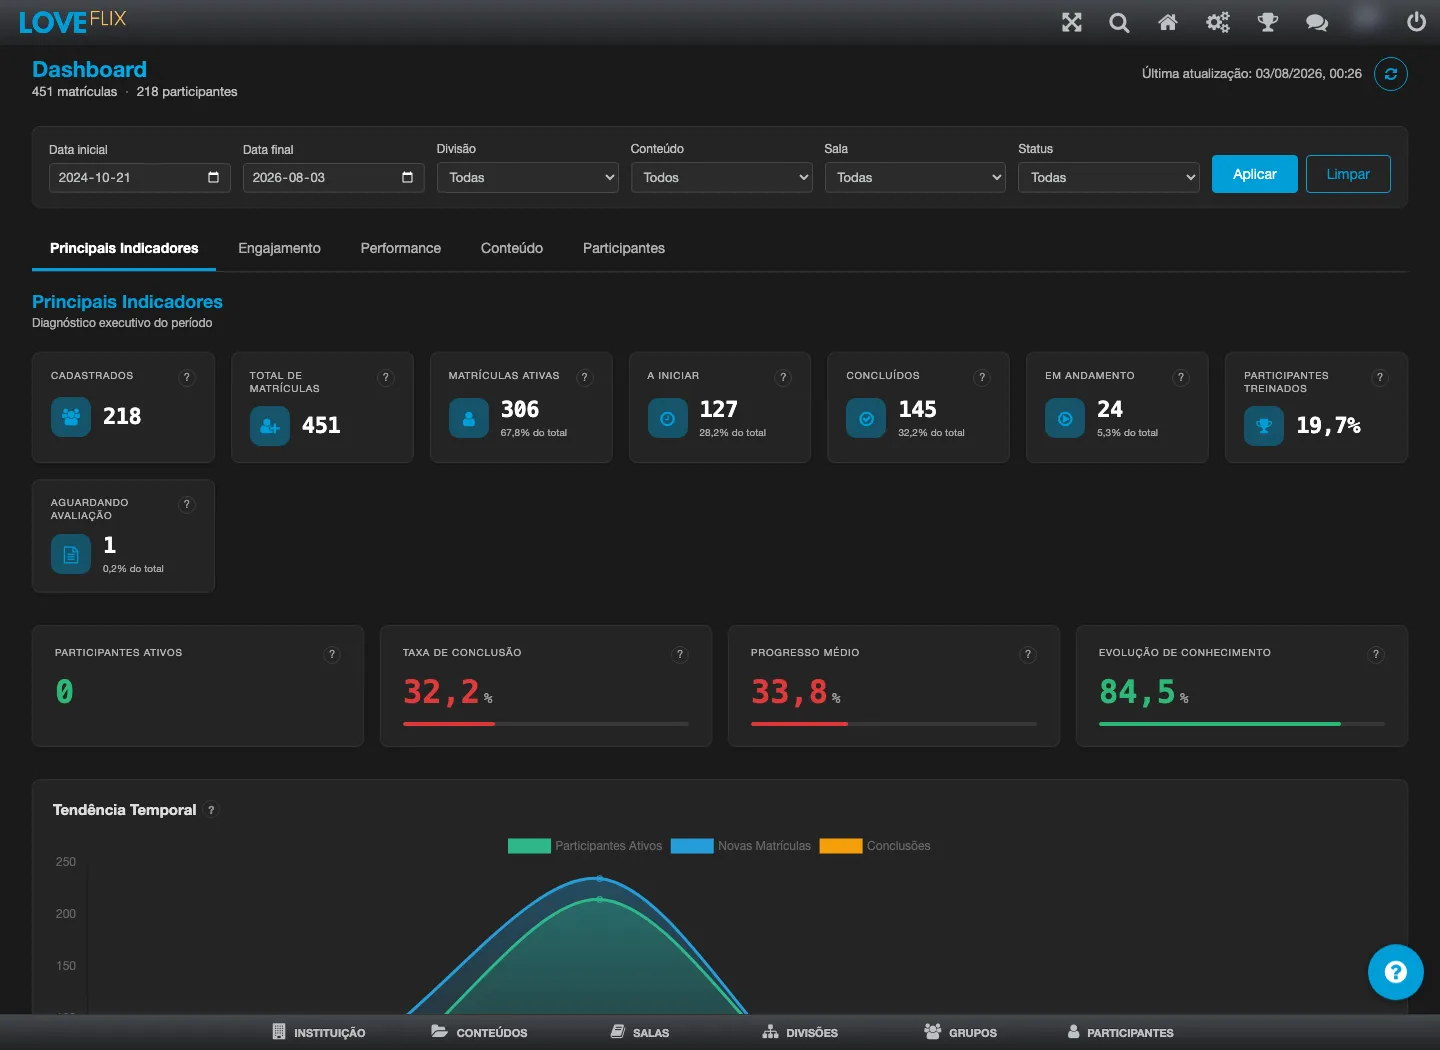The width and height of the screenshot is (1440, 1050).
Task: Open the Data final calendar picker icon
Action: pyautogui.click(x=407, y=178)
